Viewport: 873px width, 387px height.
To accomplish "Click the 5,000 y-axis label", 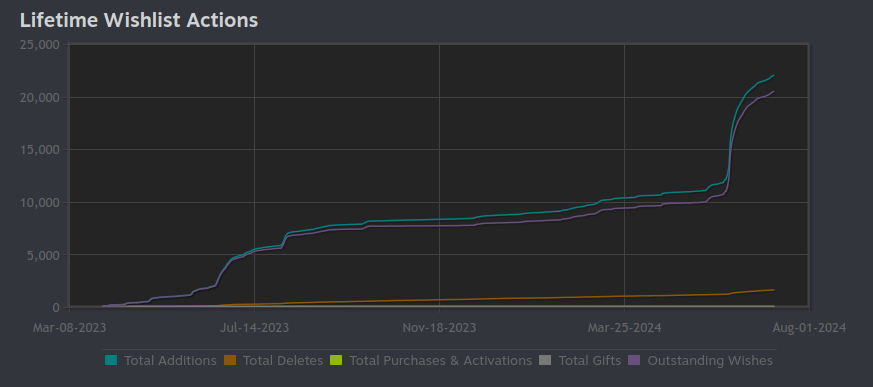I will (x=43, y=255).
